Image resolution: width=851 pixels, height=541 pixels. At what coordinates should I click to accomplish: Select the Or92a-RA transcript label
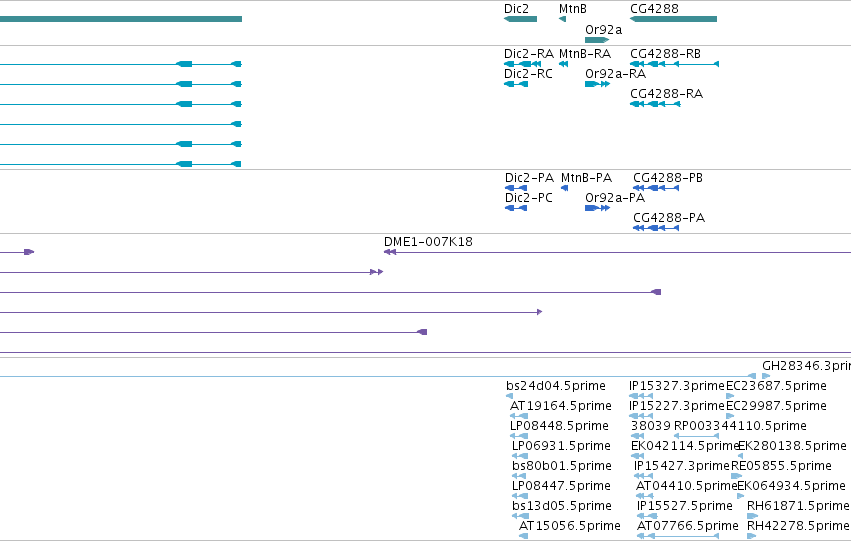point(615,74)
